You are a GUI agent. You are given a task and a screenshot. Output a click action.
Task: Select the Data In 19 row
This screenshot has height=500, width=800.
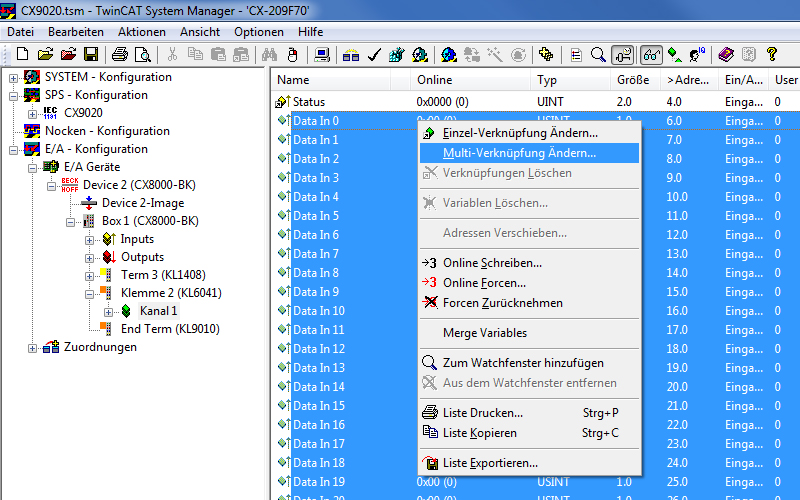pyautogui.click(x=536, y=482)
